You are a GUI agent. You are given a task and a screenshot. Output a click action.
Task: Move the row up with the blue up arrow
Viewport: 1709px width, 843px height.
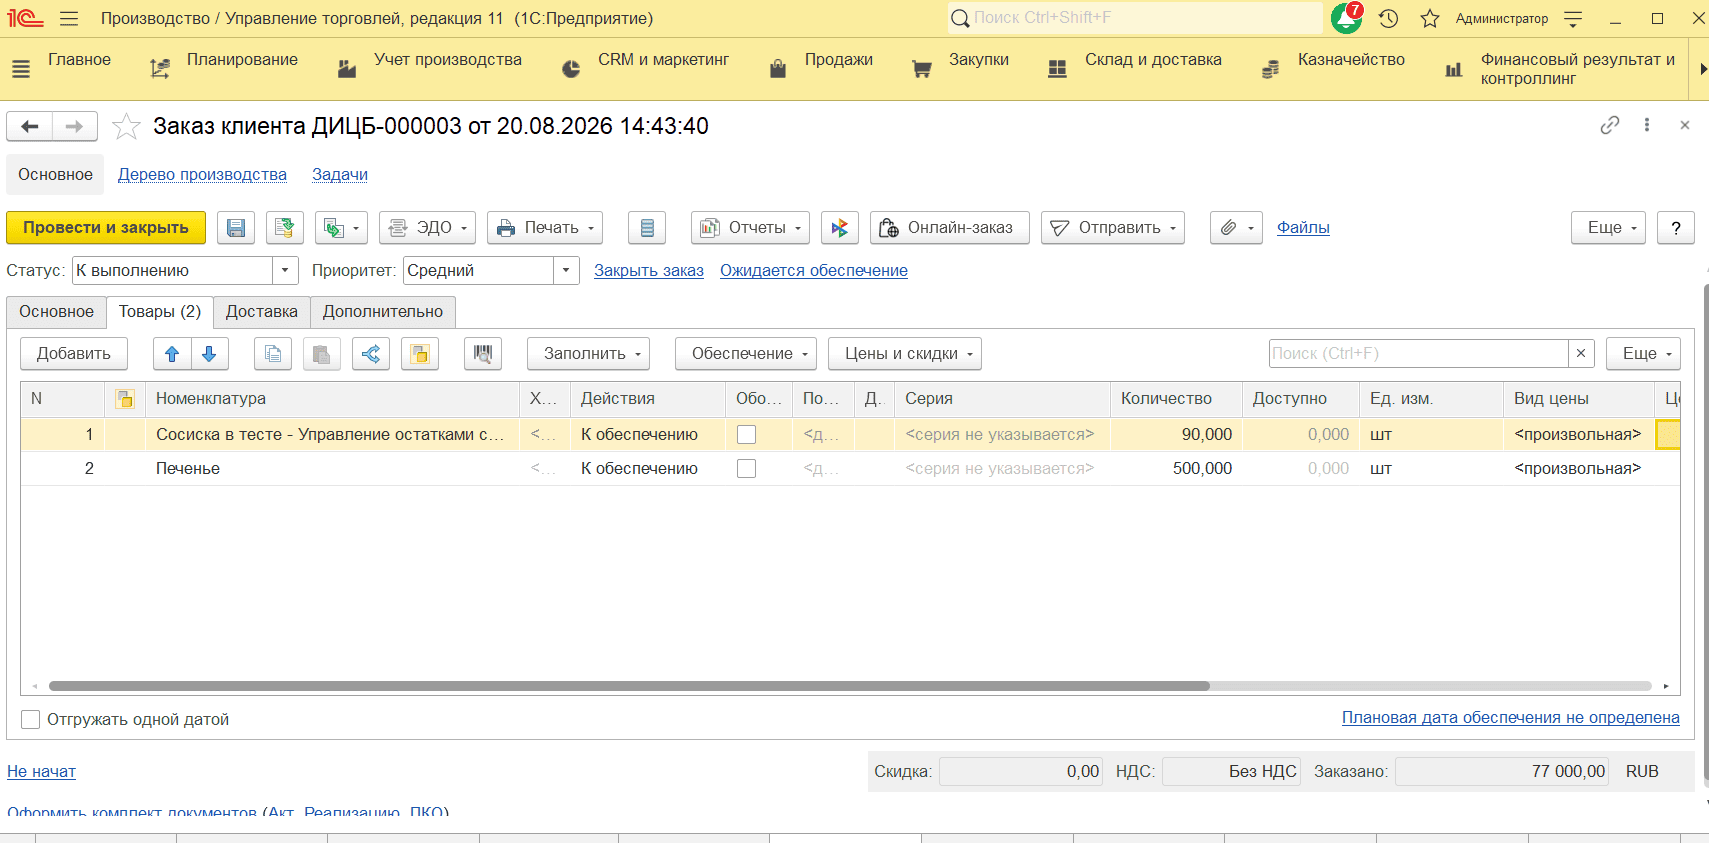coord(172,354)
